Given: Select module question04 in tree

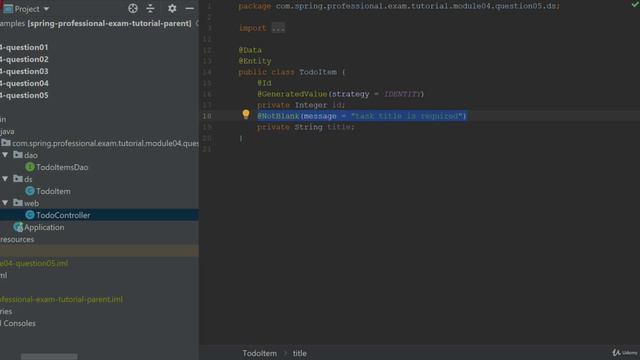Looking at the screenshot, I should (24, 83).
